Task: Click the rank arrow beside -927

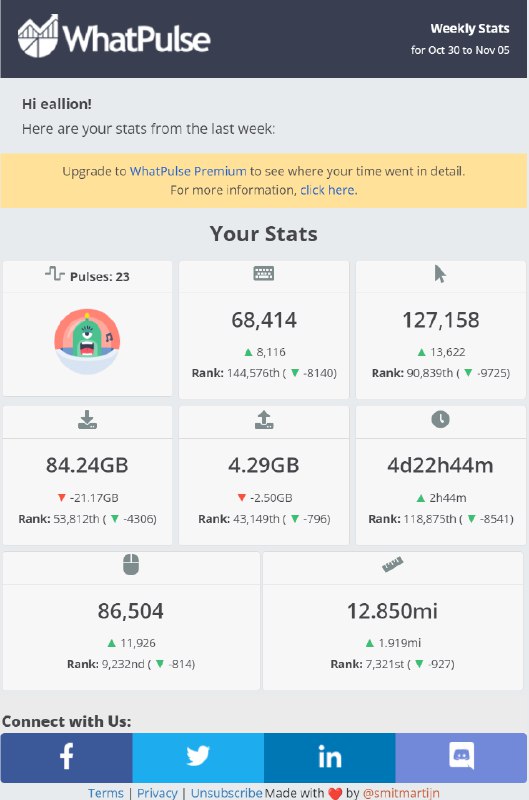Action: [419, 664]
